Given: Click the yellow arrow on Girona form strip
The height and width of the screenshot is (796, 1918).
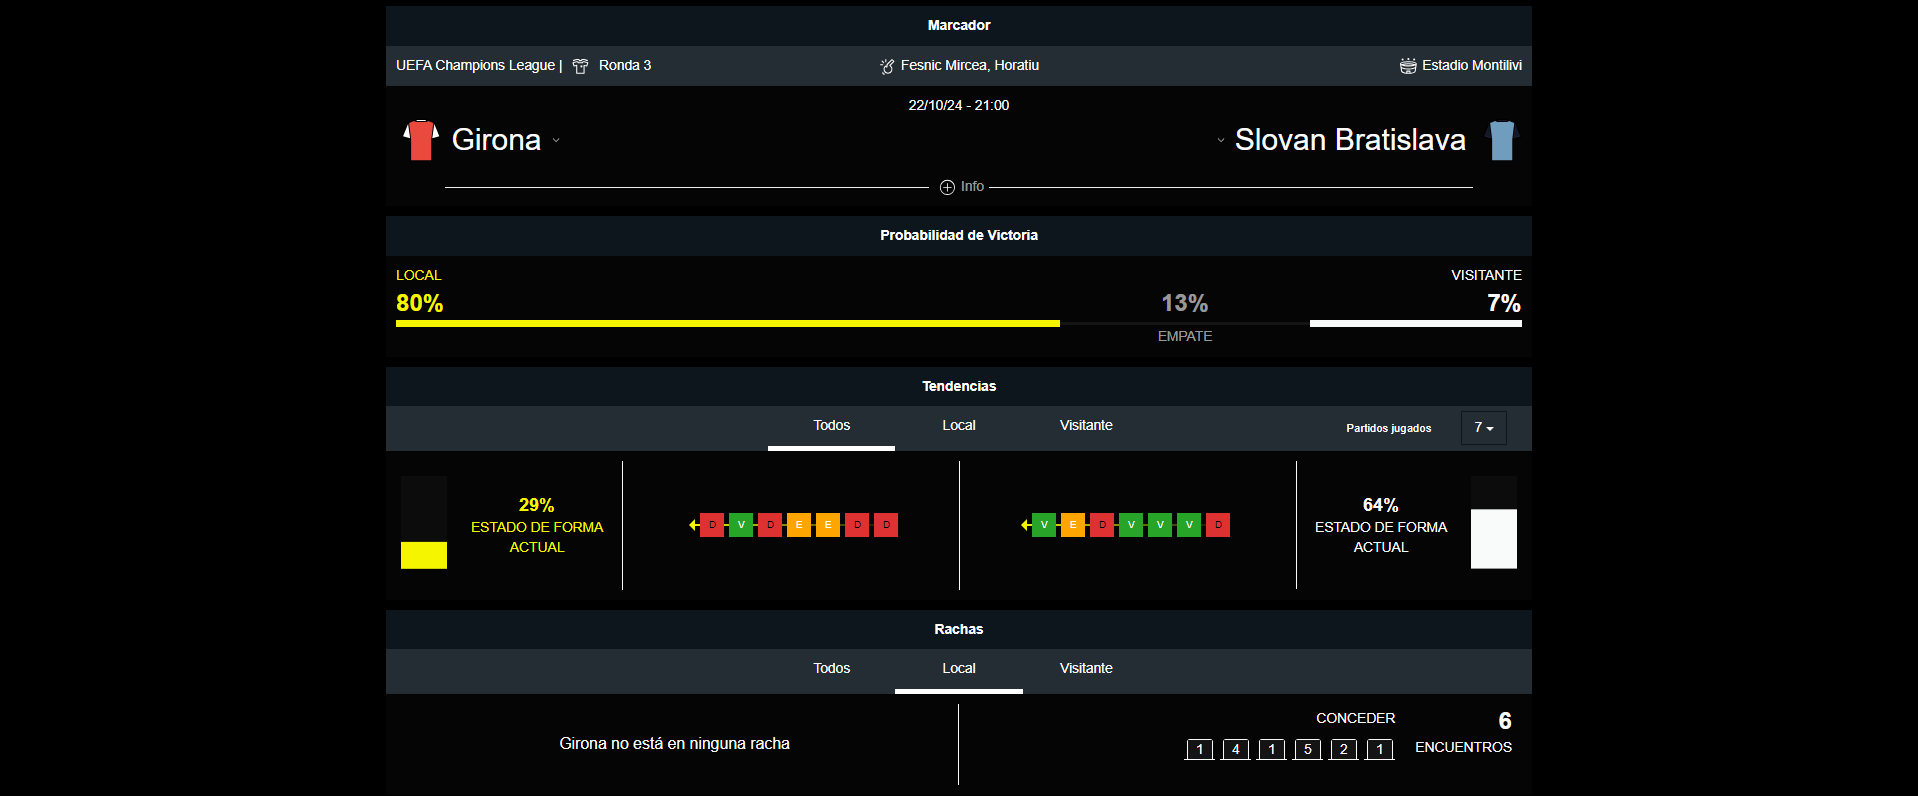Looking at the screenshot, I should pyautogui.click(x=694, y=525).
